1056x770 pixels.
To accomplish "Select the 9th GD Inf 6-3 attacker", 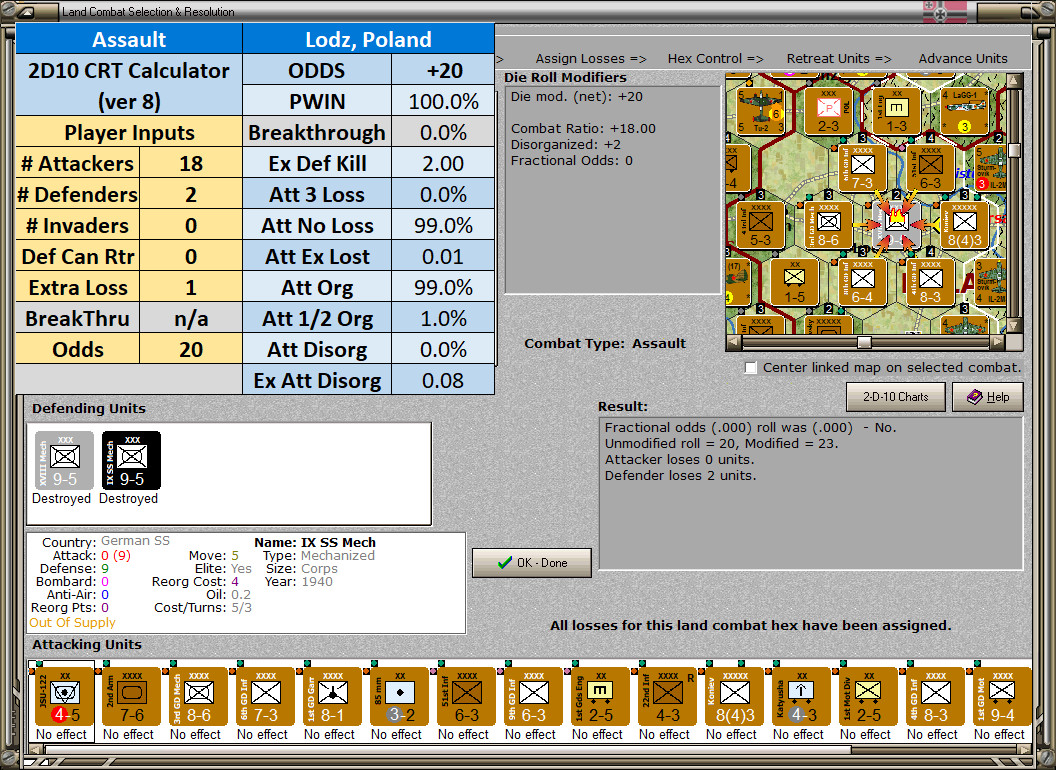I will click(x=533, y=697).
